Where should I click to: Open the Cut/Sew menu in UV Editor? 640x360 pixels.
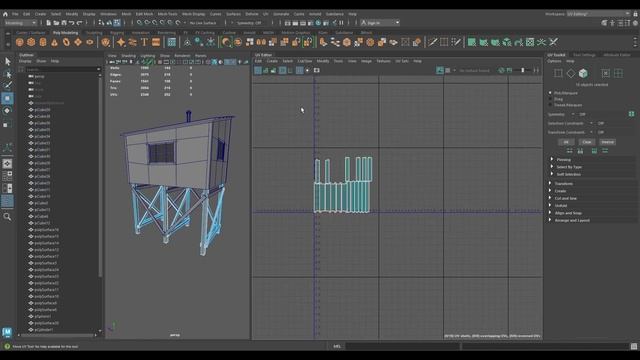pyautogui.click(x=304, y=61)
